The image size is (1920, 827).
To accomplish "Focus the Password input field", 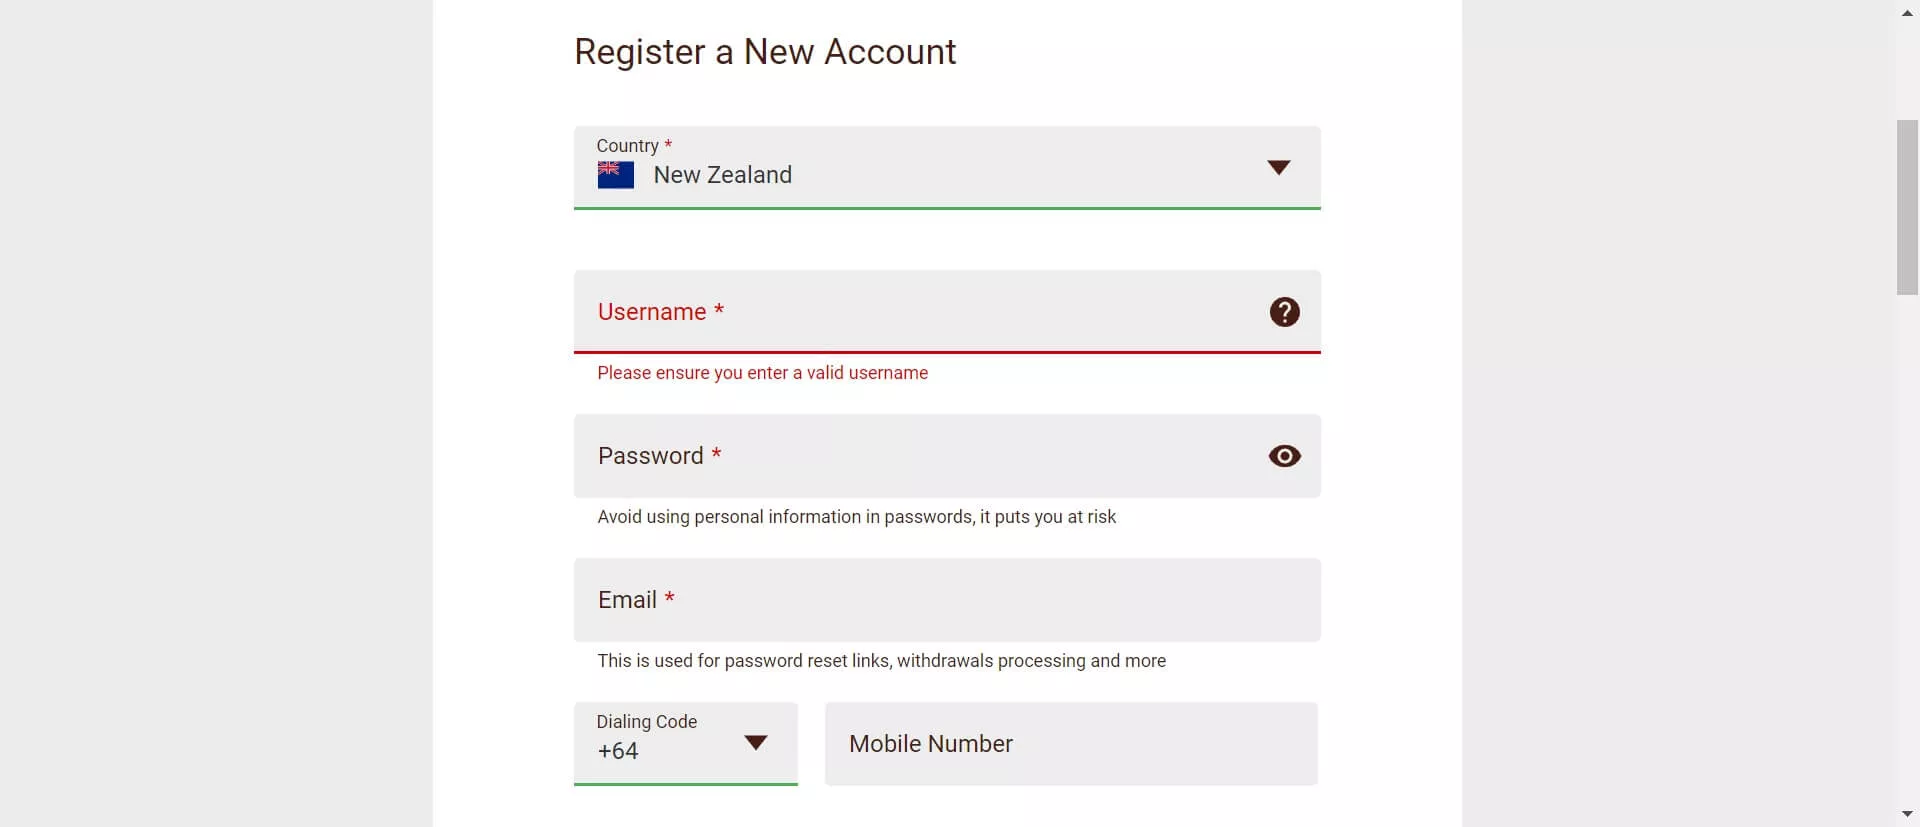I will click(930, 456).
